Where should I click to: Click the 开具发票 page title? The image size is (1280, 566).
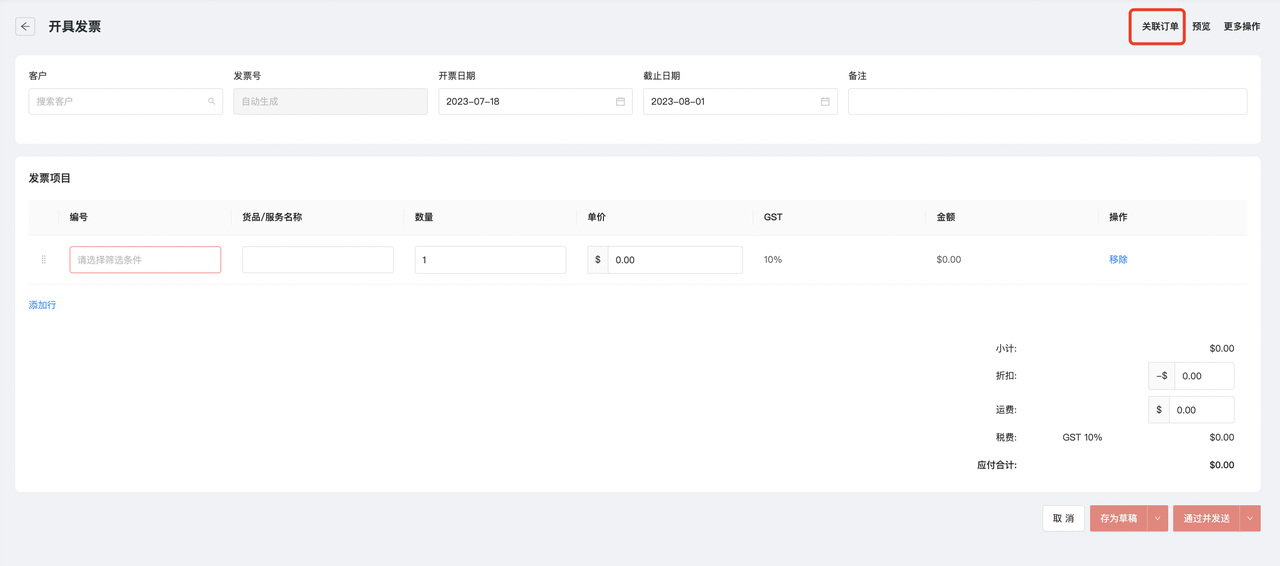pyautogui.click(x=75, y=27)
